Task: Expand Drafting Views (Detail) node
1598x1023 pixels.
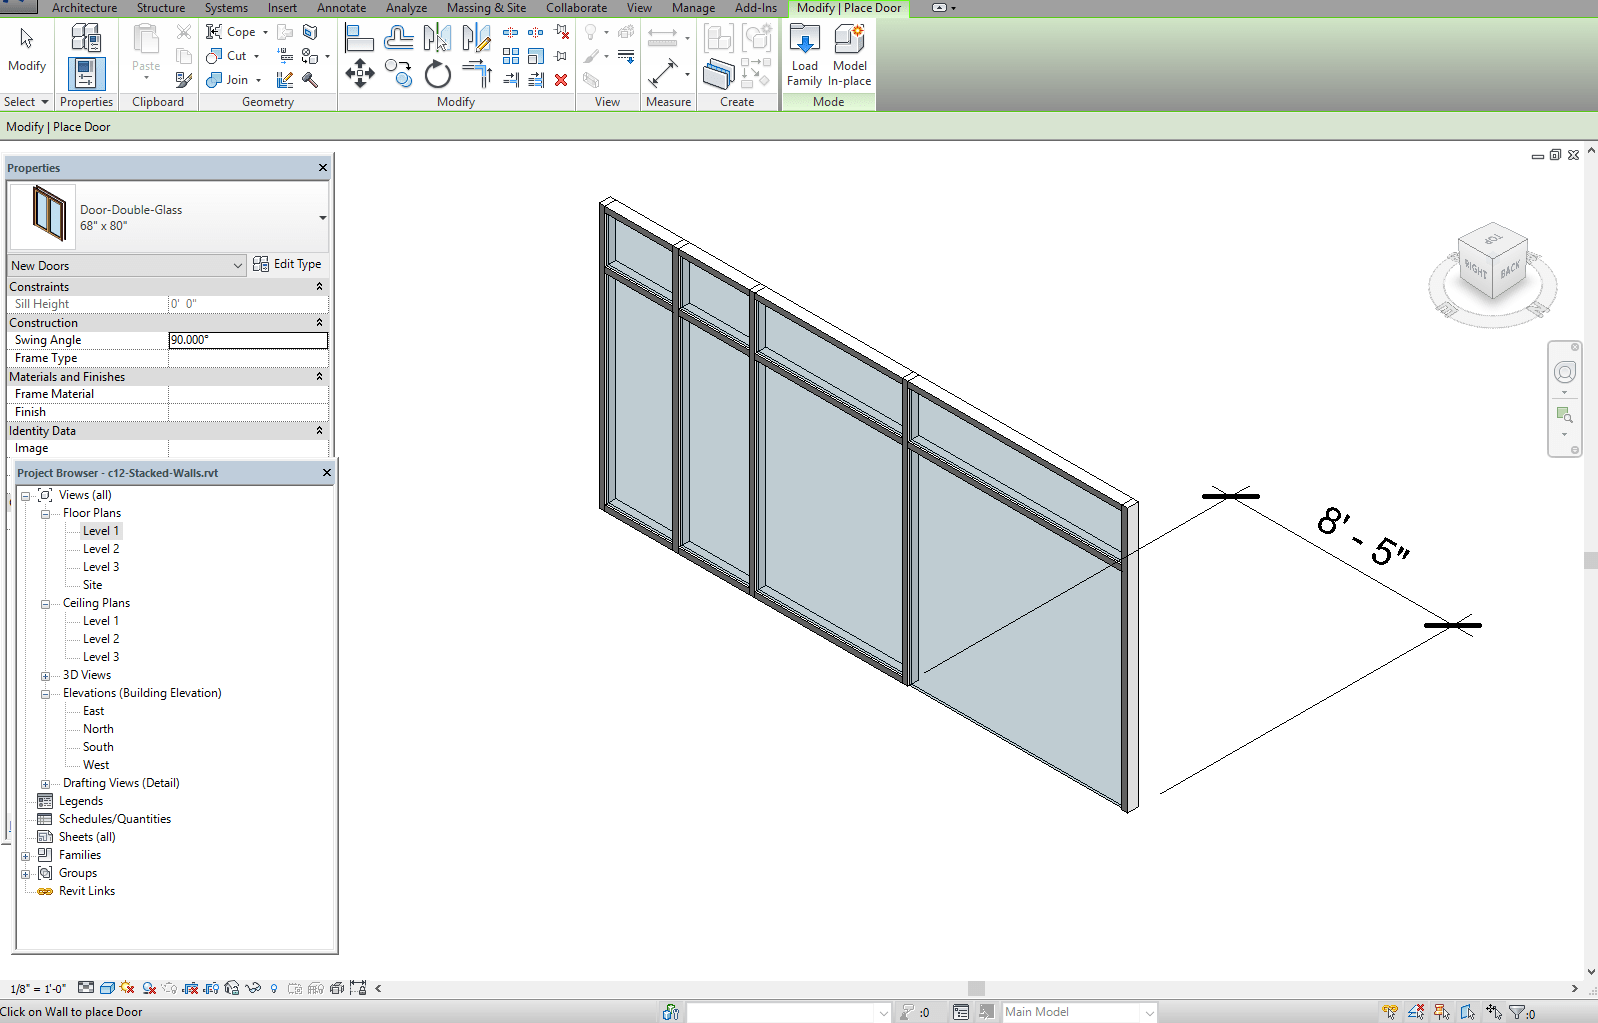Action: (45, 784)
